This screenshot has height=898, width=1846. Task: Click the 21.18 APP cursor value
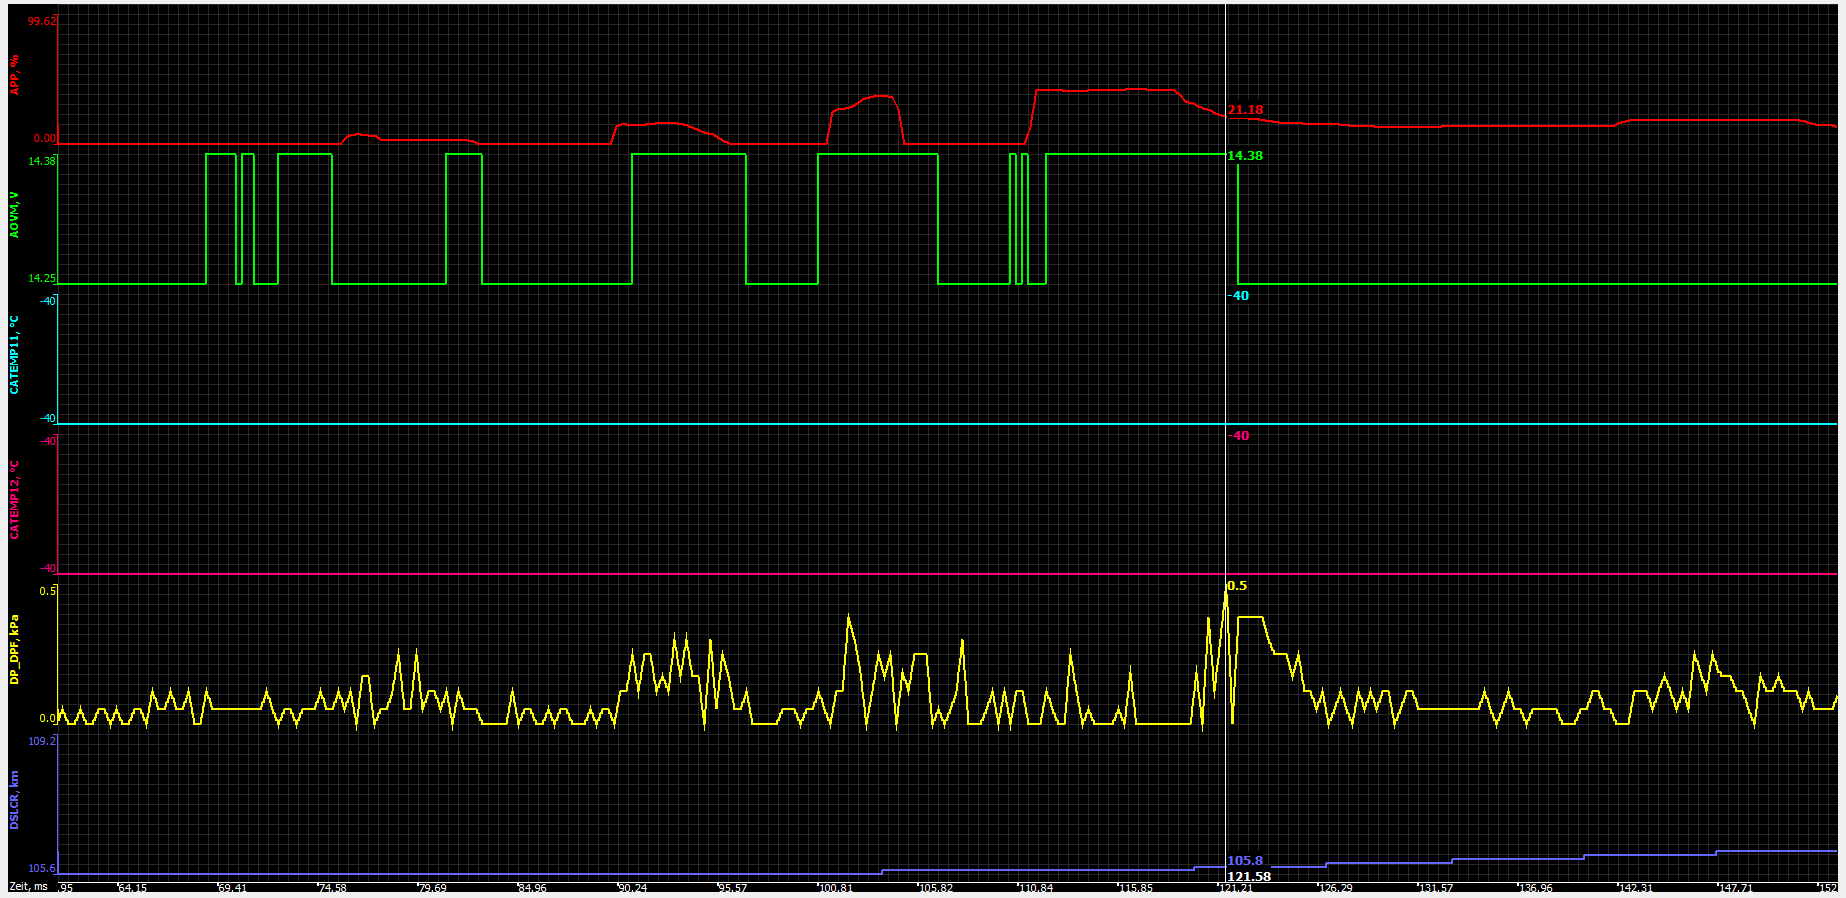click(x=1246, y=110)
